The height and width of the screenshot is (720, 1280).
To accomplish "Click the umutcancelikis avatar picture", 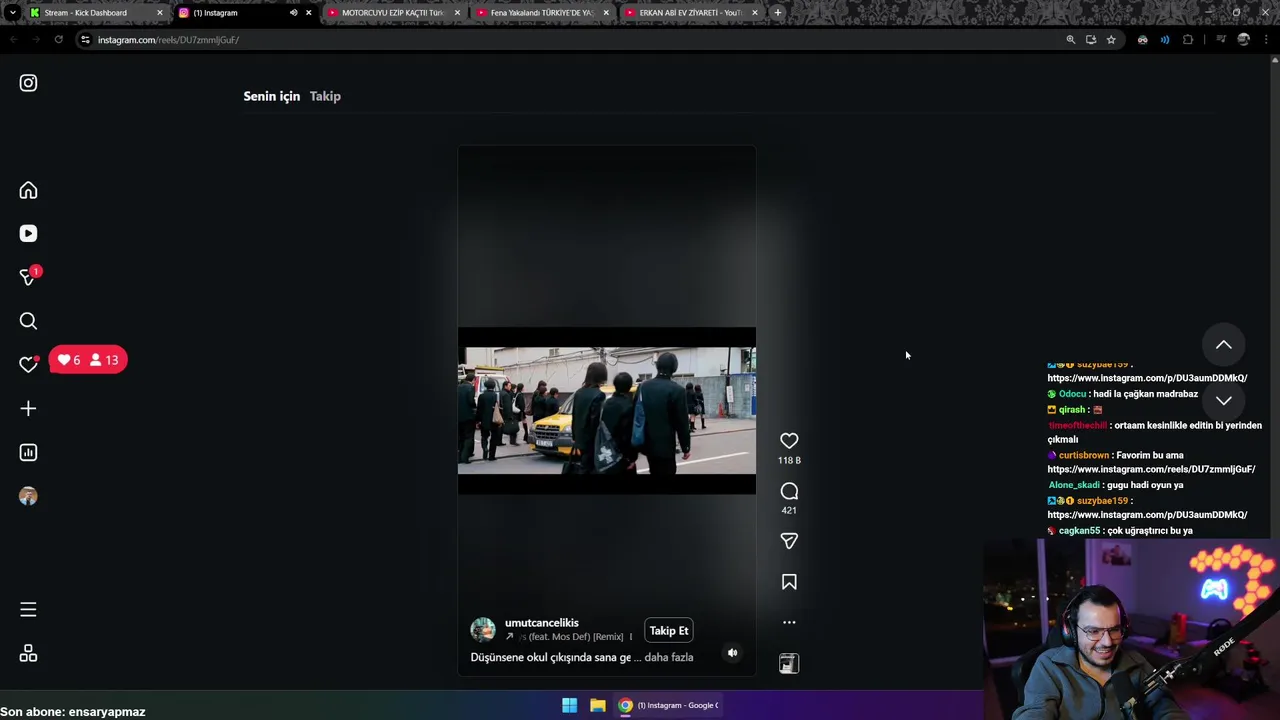I will coord(483,629).
